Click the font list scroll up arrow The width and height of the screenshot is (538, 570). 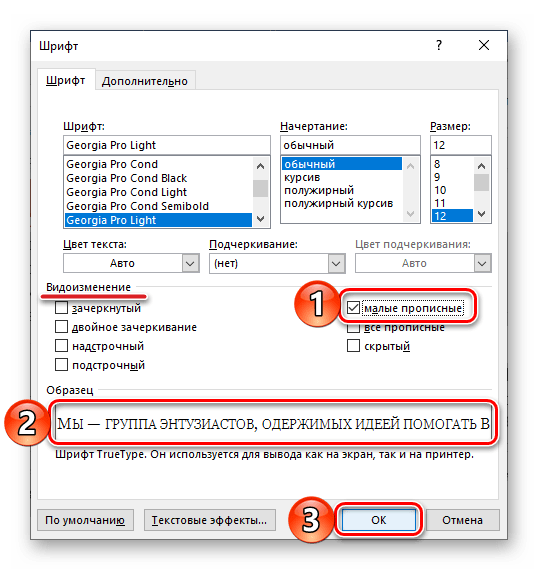coord(260,166)
